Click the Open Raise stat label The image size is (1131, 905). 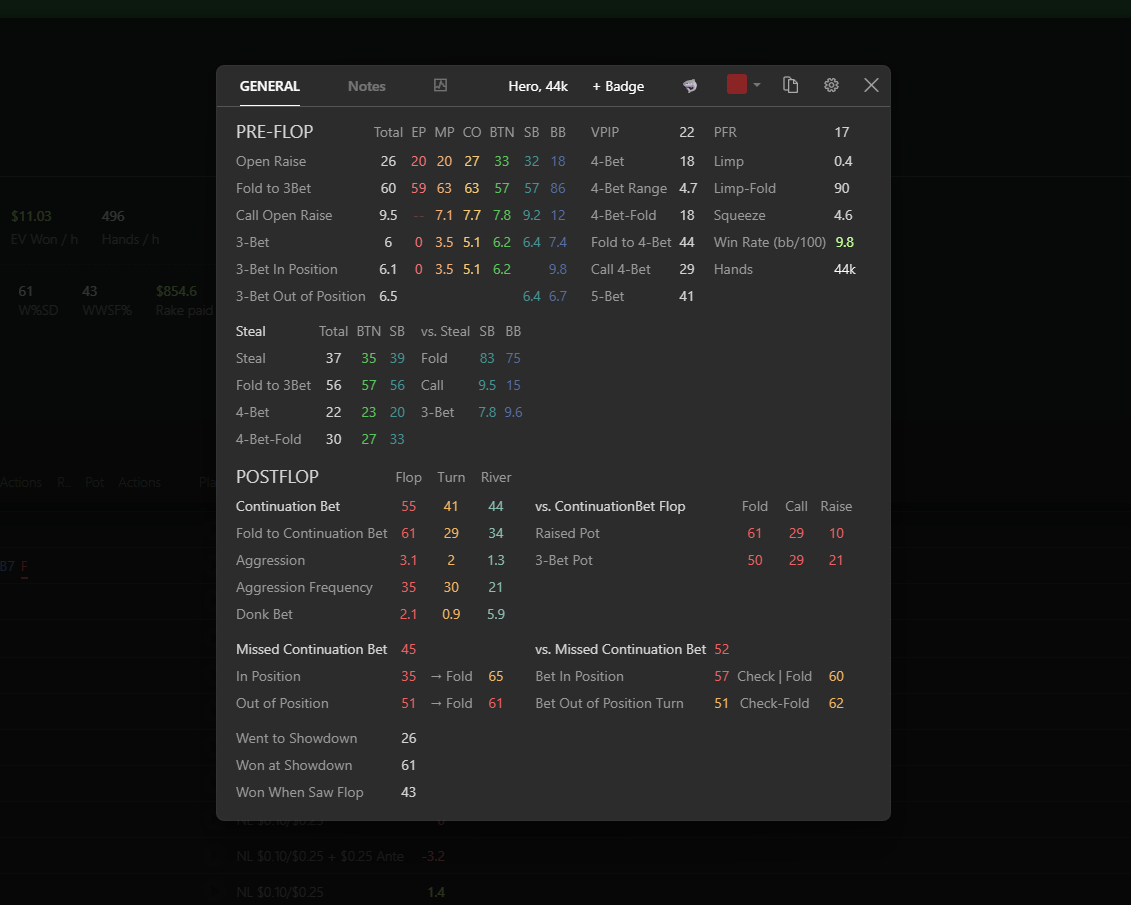click(271, 162)
